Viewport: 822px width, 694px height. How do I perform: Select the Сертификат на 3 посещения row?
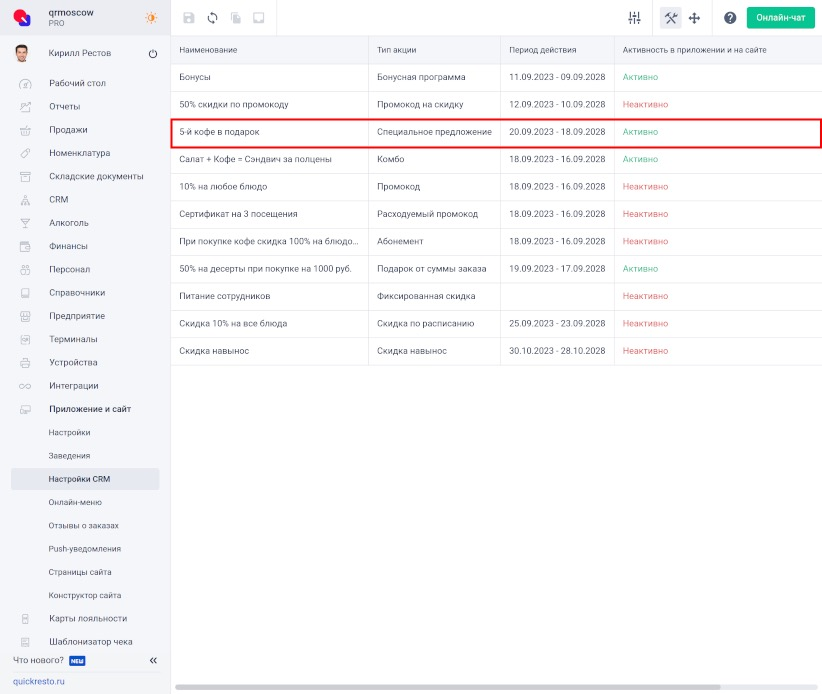496,214
